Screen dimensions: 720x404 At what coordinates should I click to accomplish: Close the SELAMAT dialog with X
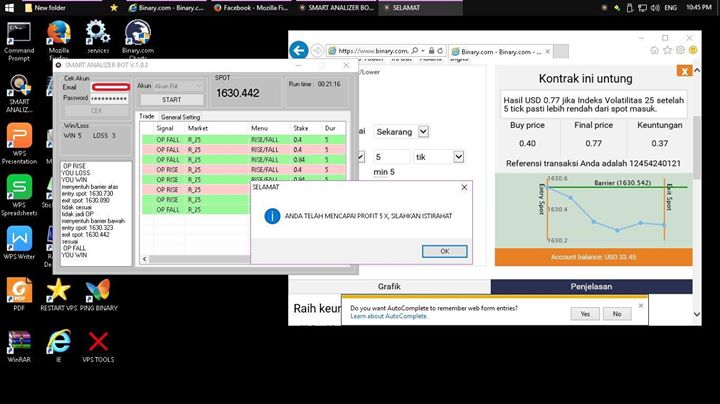coord(464,187)
